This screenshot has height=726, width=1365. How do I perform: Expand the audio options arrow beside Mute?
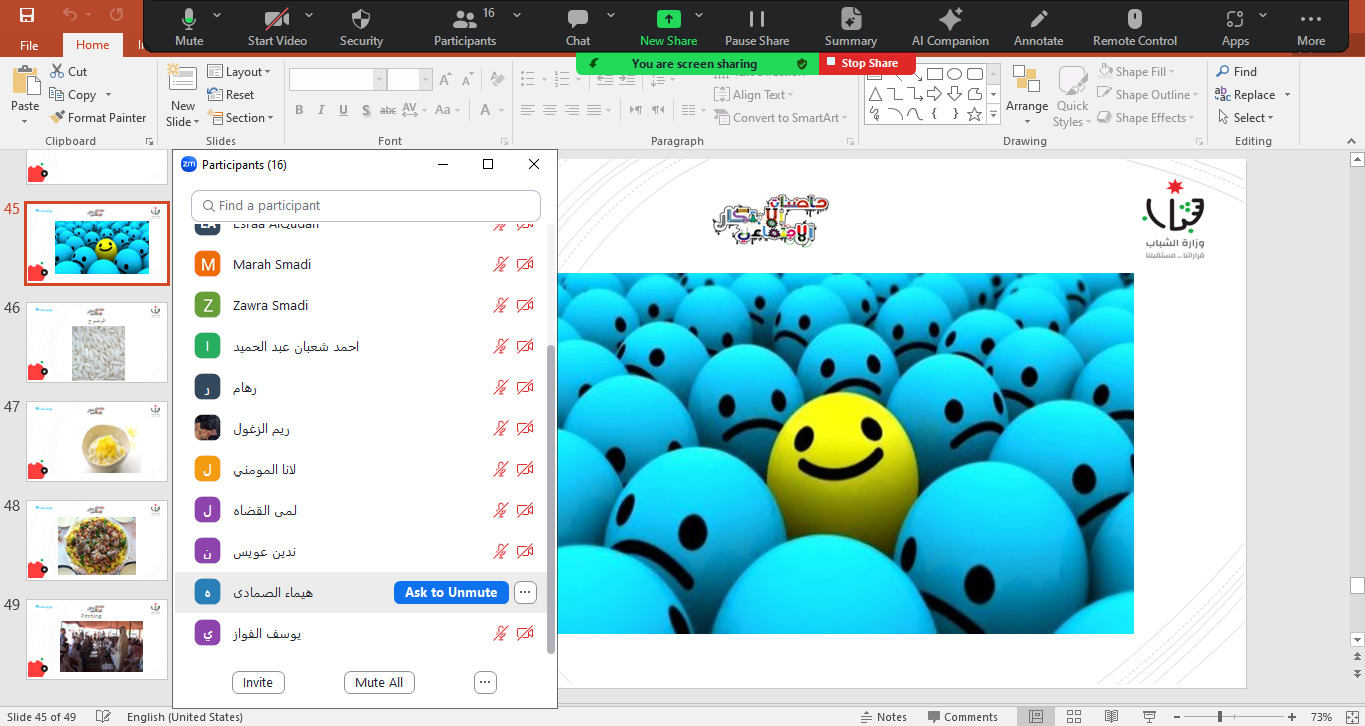(218, 15)
